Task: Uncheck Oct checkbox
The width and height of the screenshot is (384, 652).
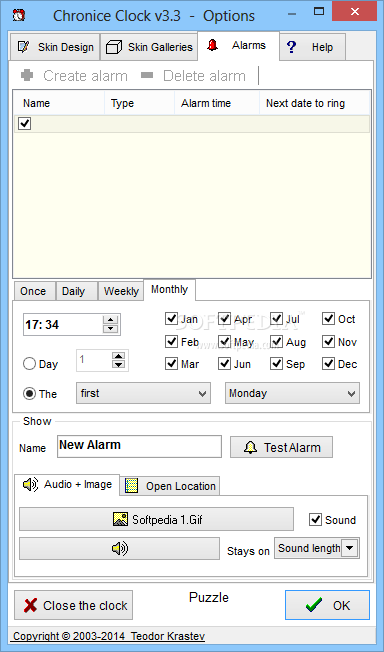Action: coord(328,319)
